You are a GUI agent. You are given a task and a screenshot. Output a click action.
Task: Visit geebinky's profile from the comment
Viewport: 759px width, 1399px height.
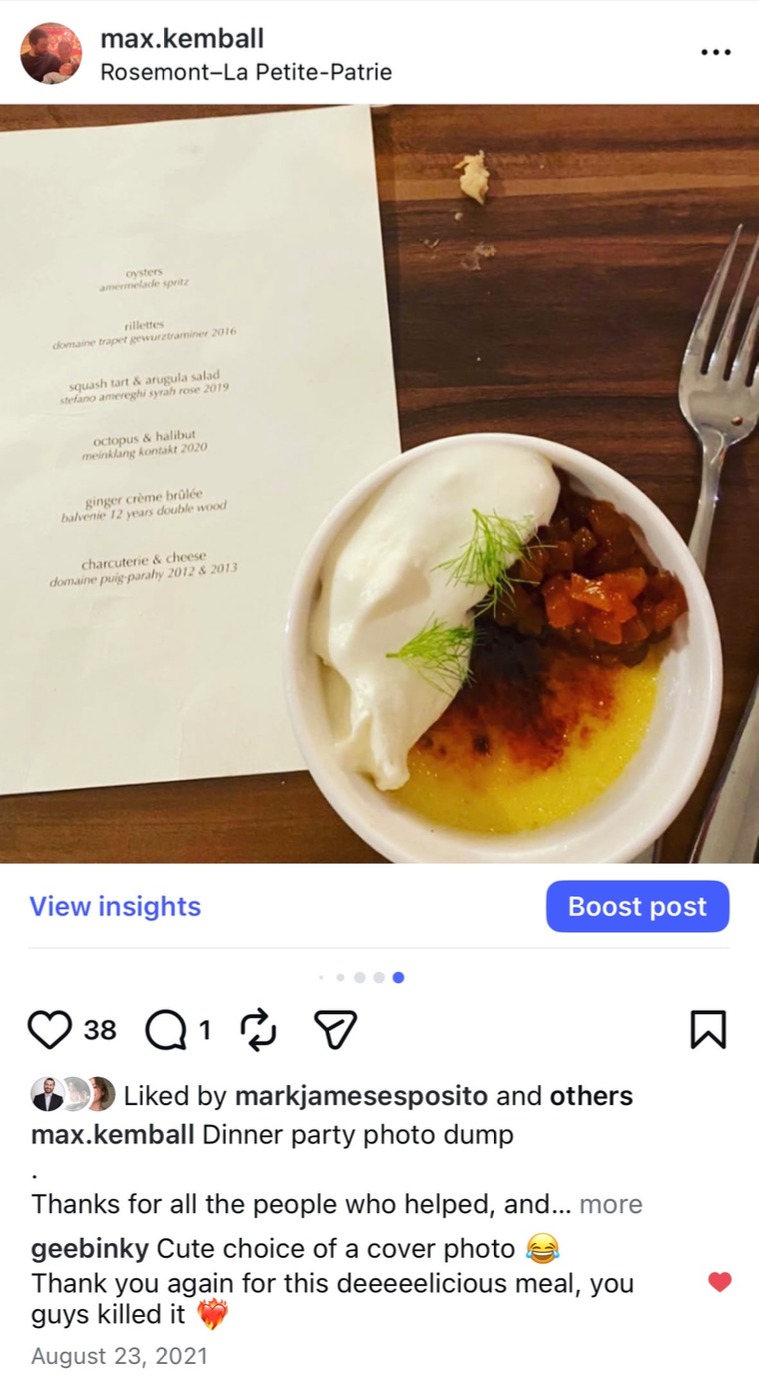(90, 1249)
